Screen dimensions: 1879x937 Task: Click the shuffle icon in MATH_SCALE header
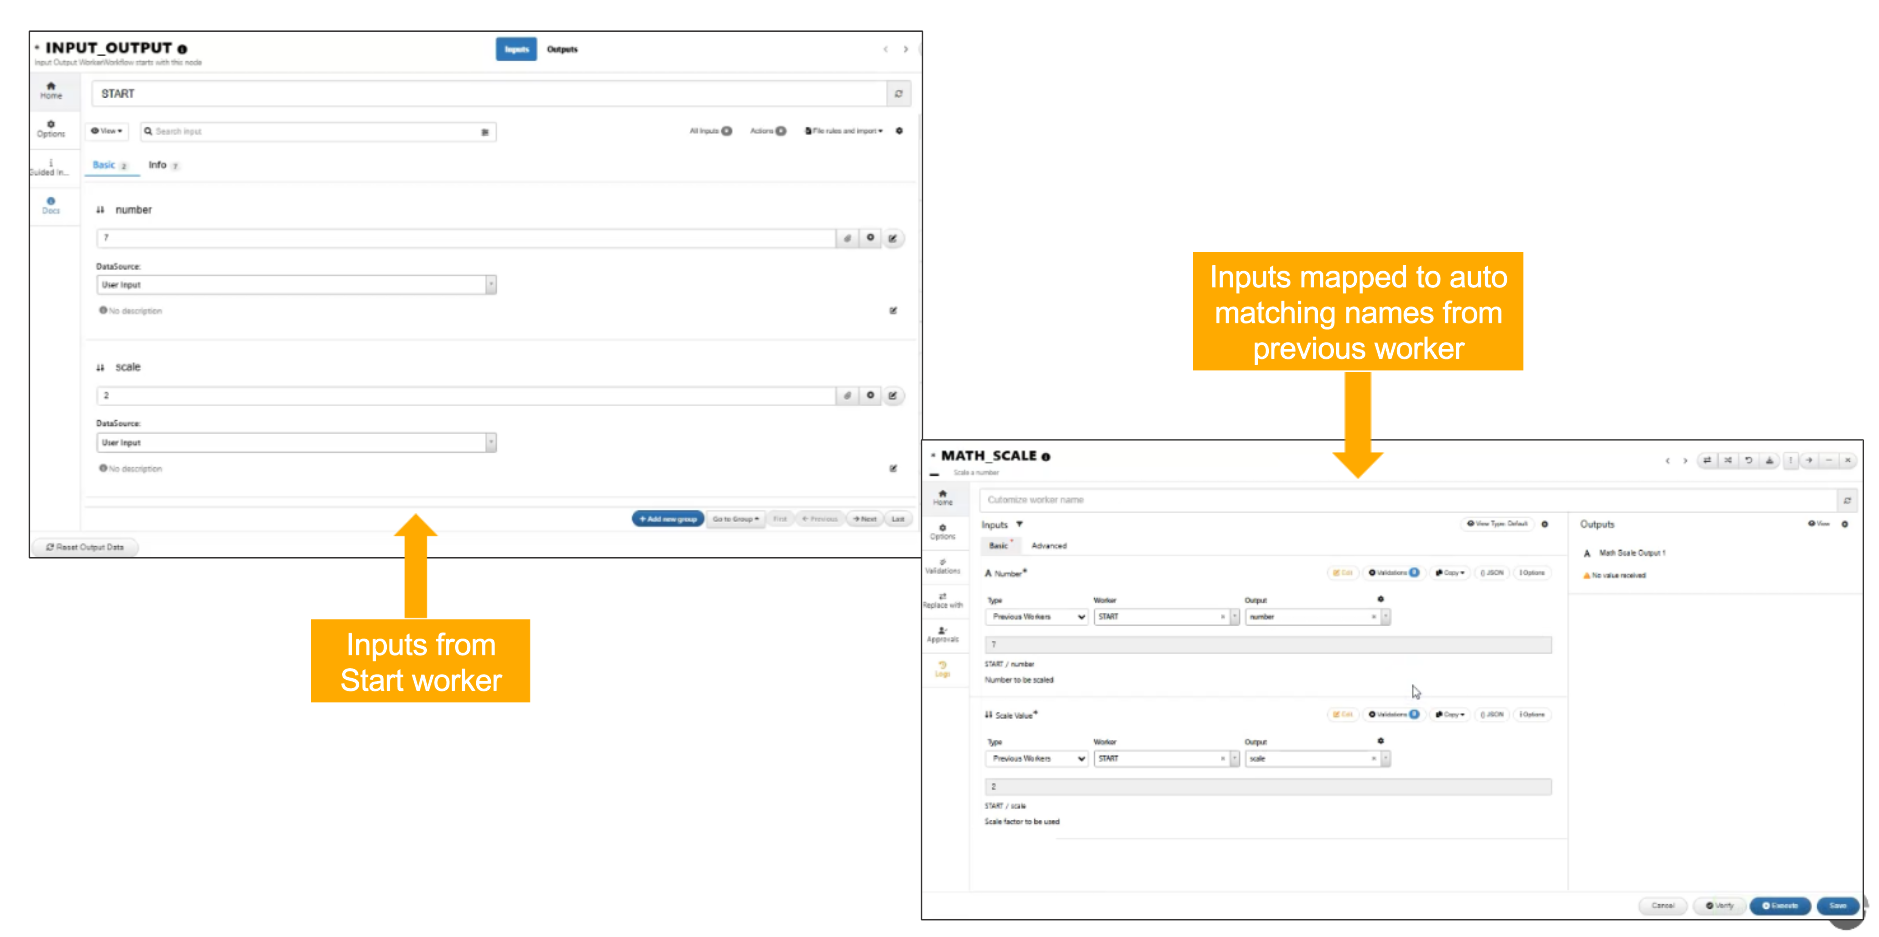pos(1727,461)
